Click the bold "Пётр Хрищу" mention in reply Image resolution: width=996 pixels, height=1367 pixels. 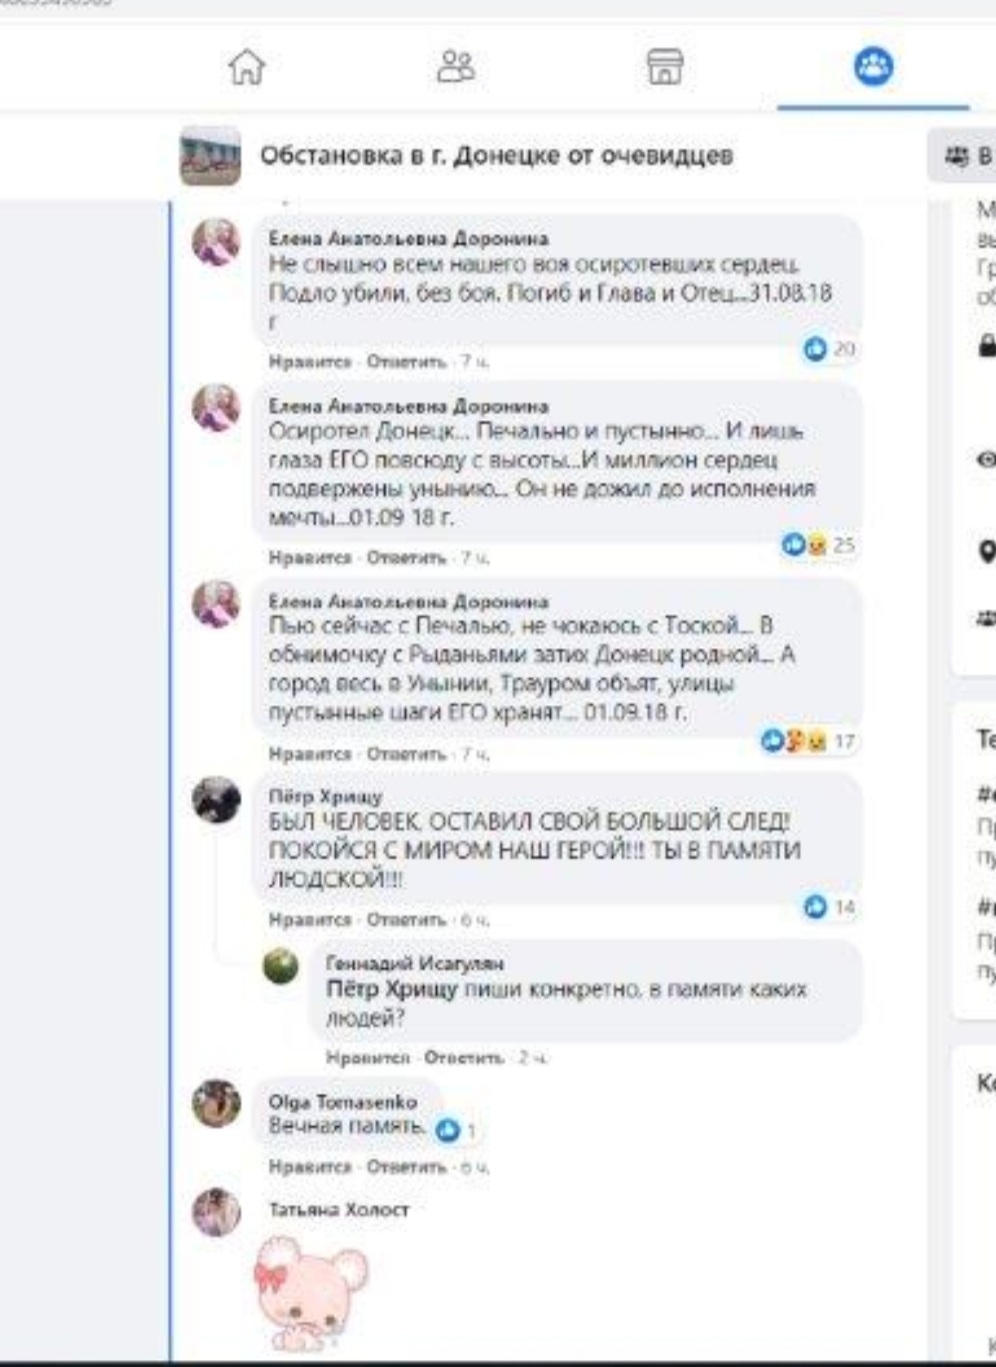tap(391, 990)
